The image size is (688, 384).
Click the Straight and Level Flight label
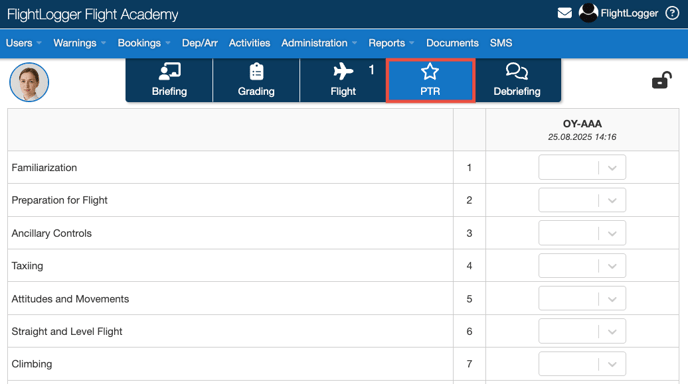pos(67,331)
